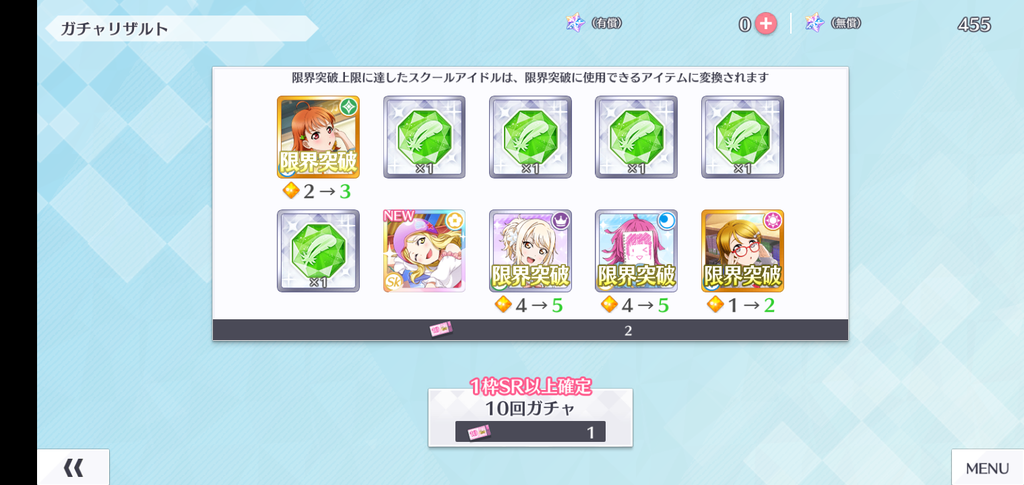1024x485 pixels.
Task: Tap the last green feather gem in top row
Action: pos(743,137)
